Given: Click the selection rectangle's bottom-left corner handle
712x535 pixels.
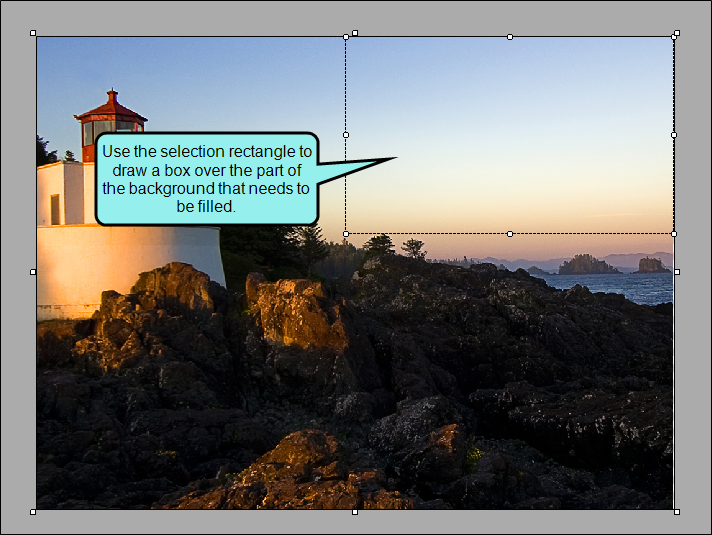Looking at the screenshot, I should pos(346,234).
